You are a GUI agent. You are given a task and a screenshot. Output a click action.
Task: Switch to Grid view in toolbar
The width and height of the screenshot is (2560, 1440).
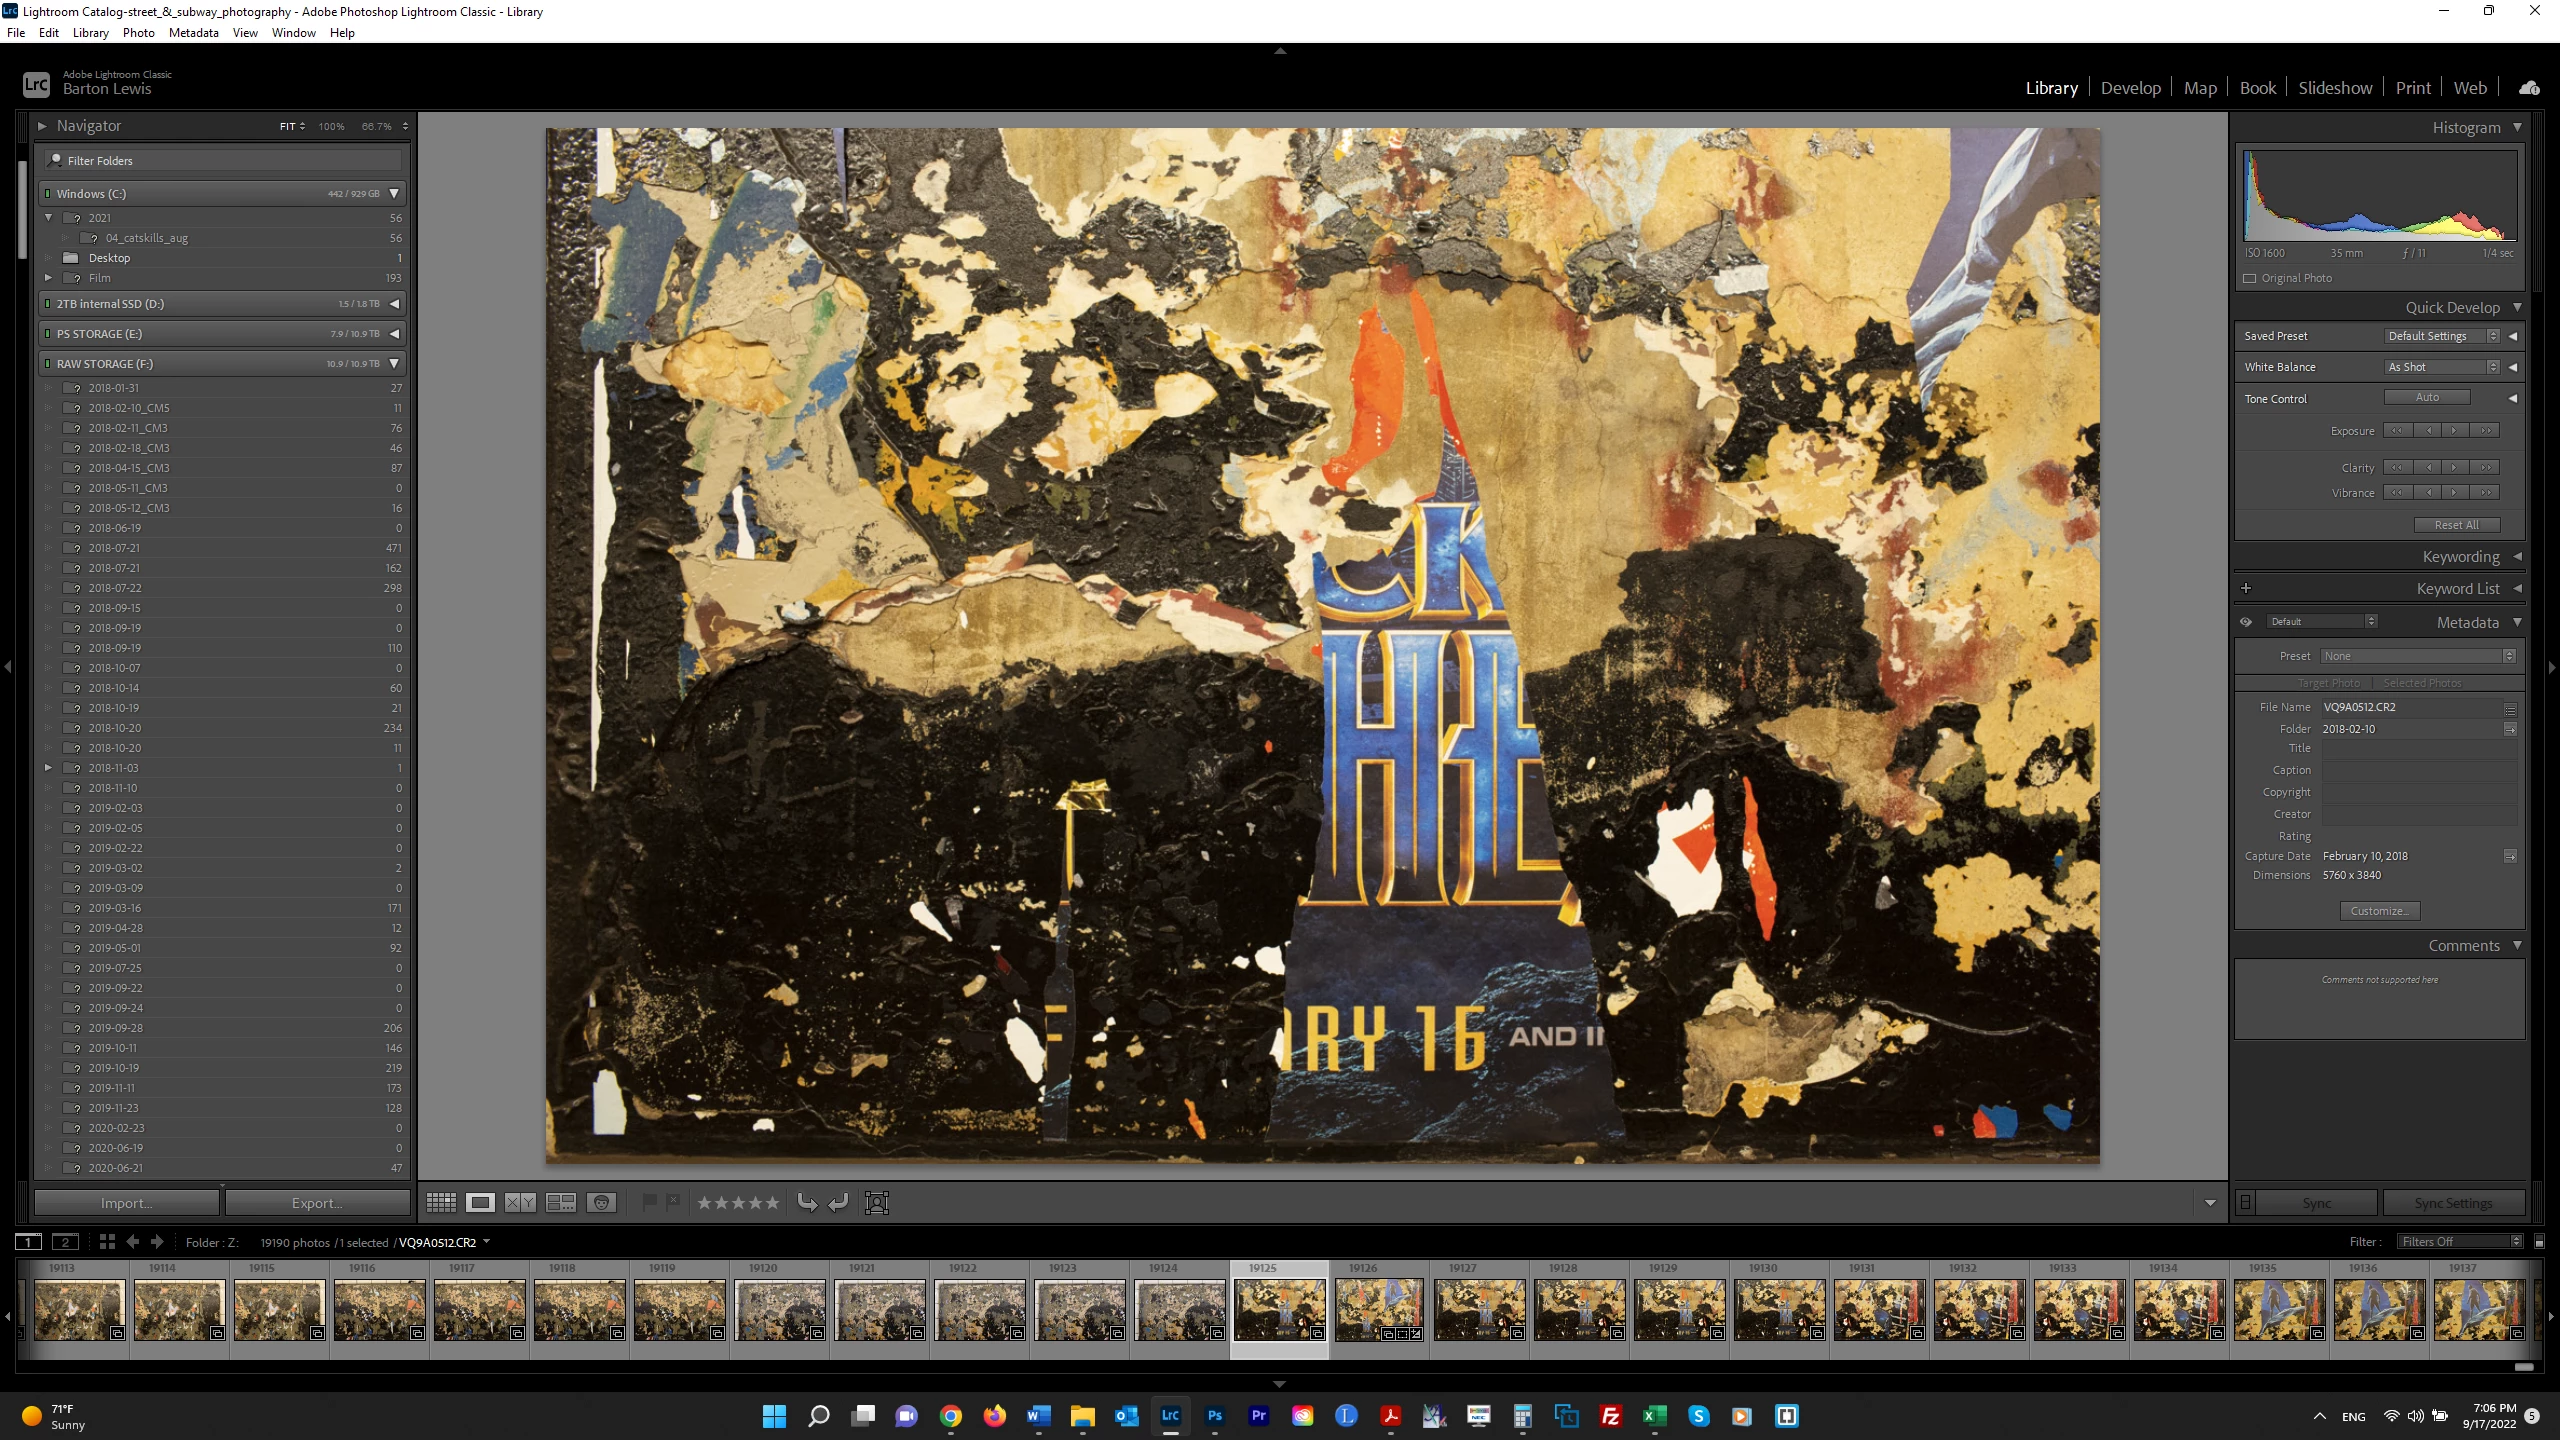pyautogui.click(x=441, y=1203)
